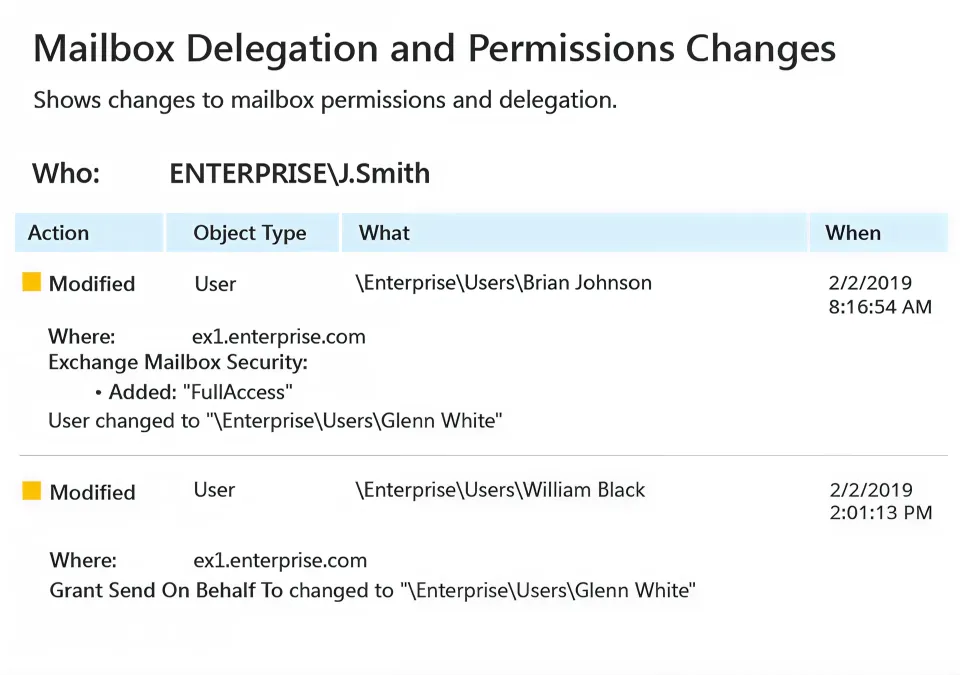This screenshot has height=675, width=960.
Task: Open the \Enterprise\Users\Brian Johnson entry
Action: coord(504,283)
